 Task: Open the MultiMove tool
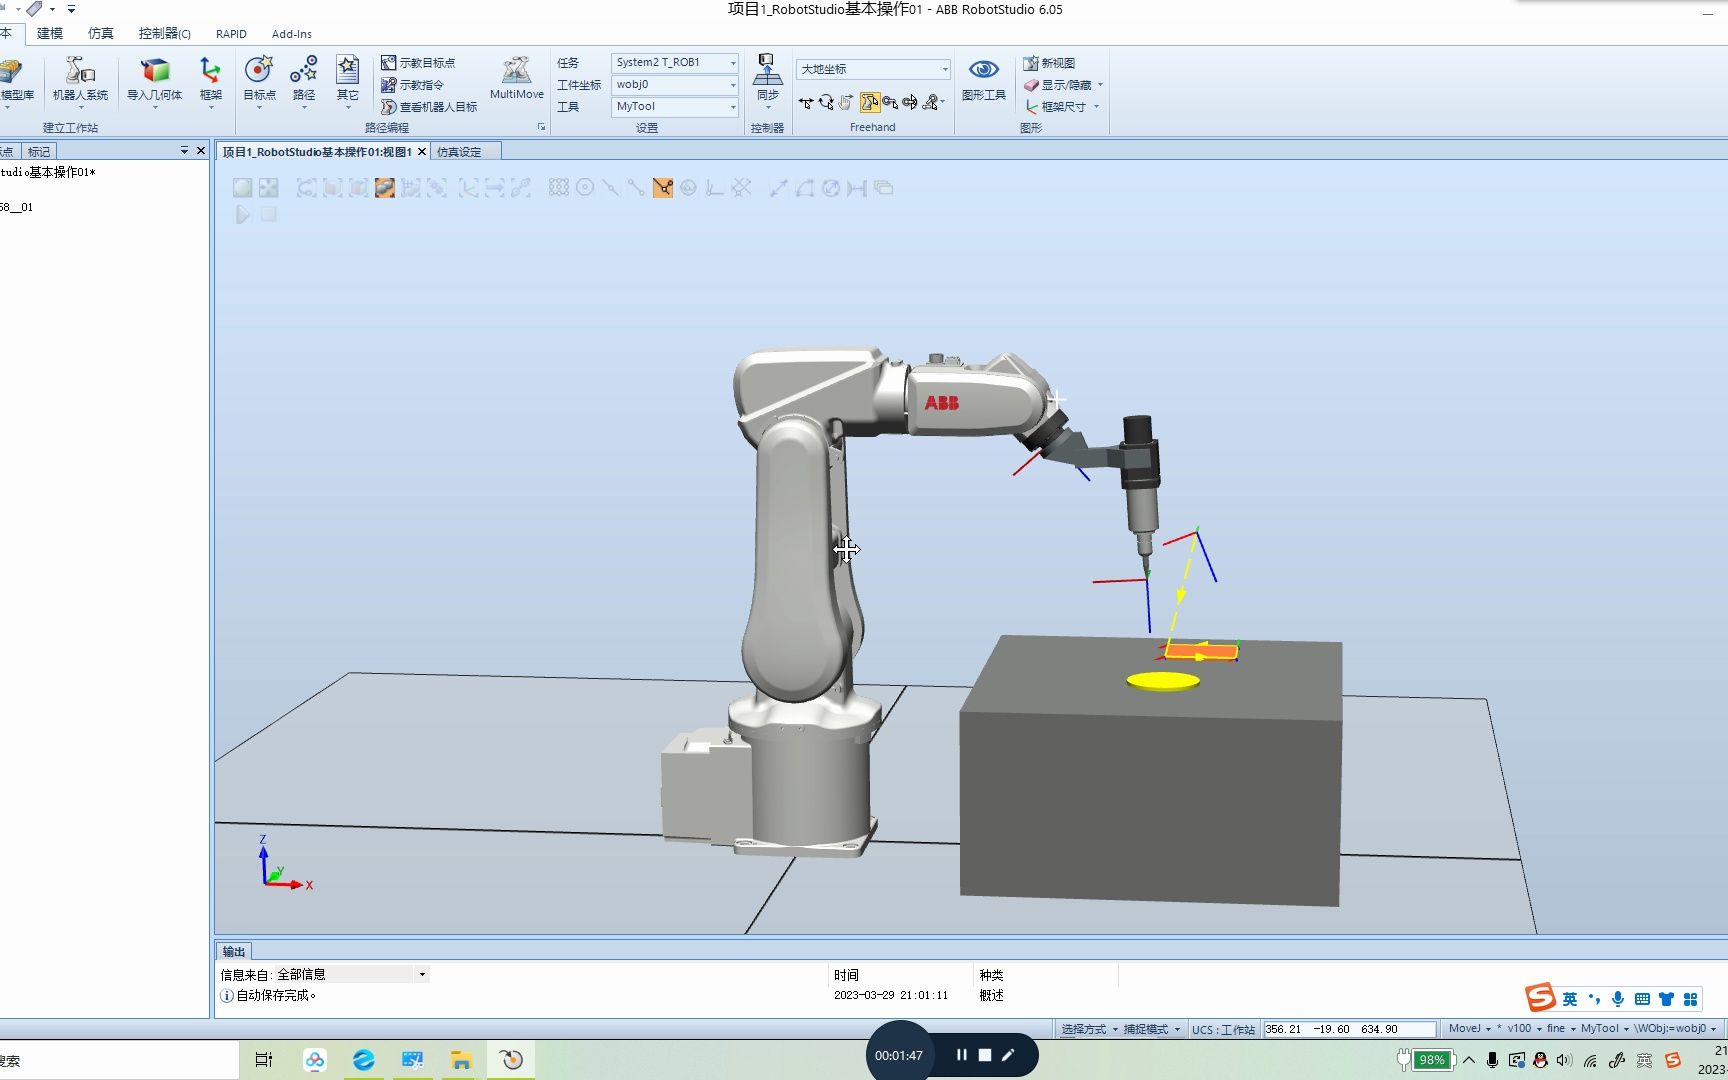tap(517, 78)
